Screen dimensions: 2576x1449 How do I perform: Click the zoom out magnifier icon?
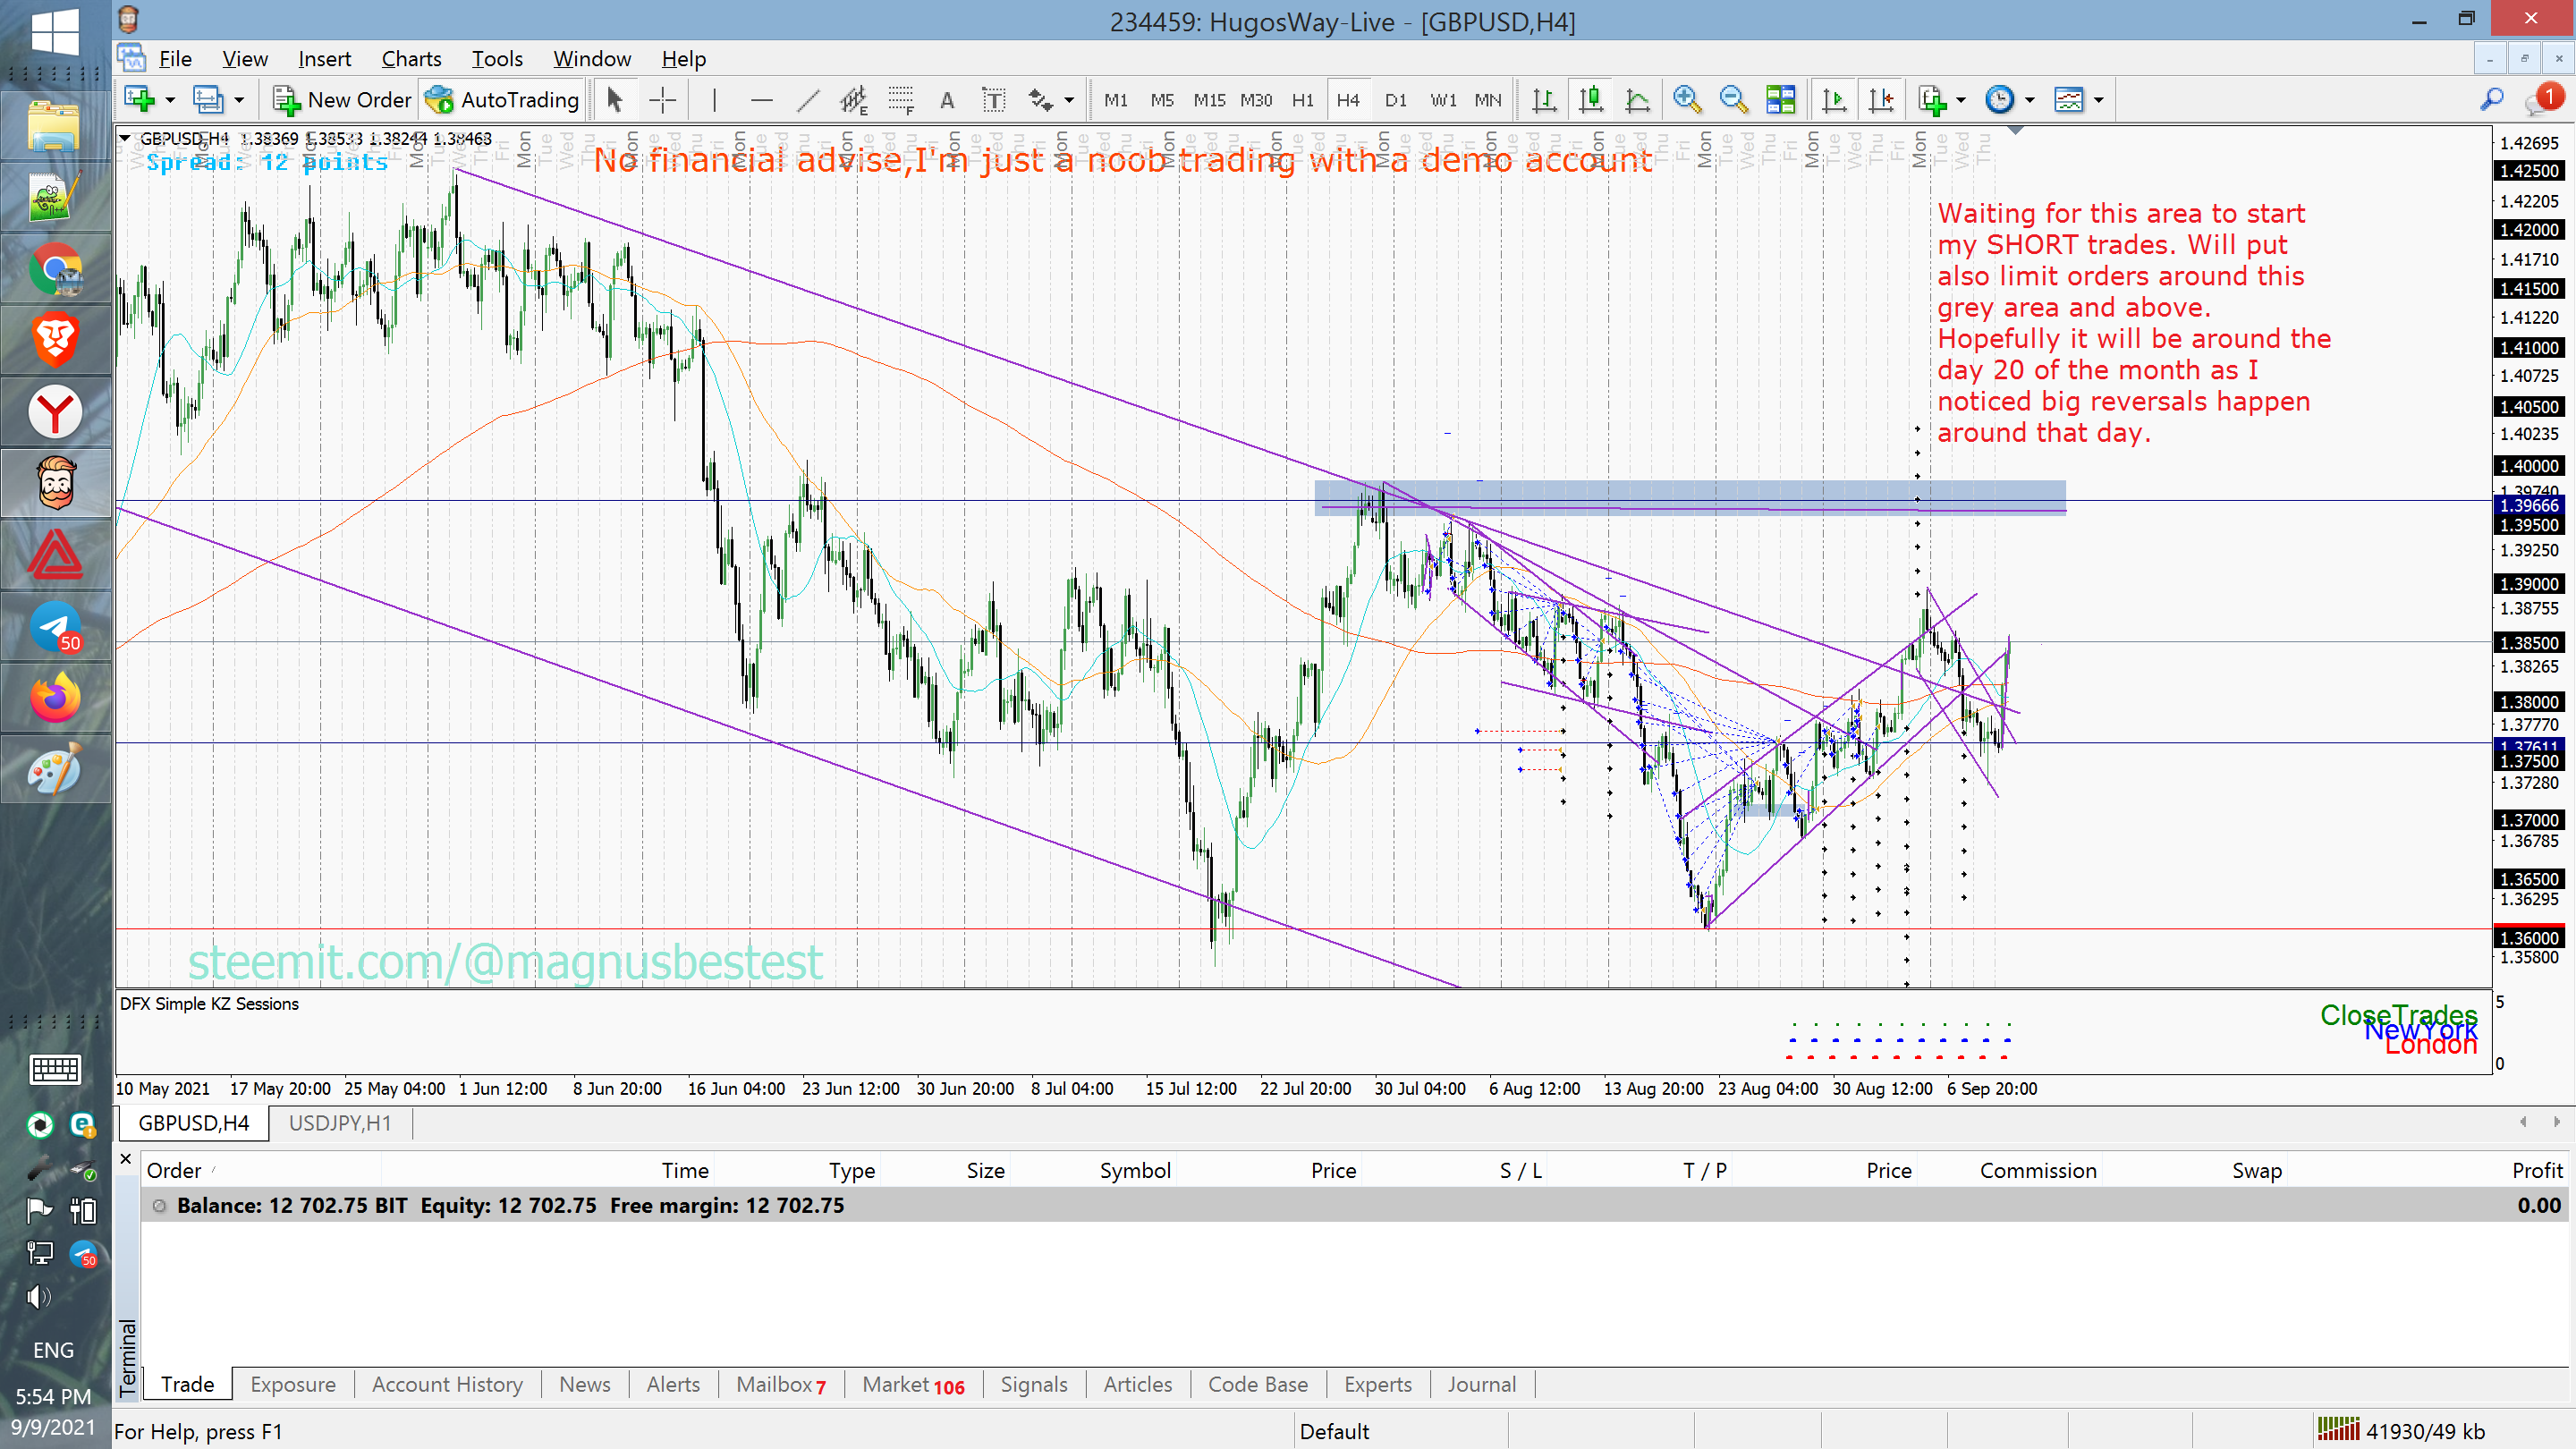point(1733,100)
